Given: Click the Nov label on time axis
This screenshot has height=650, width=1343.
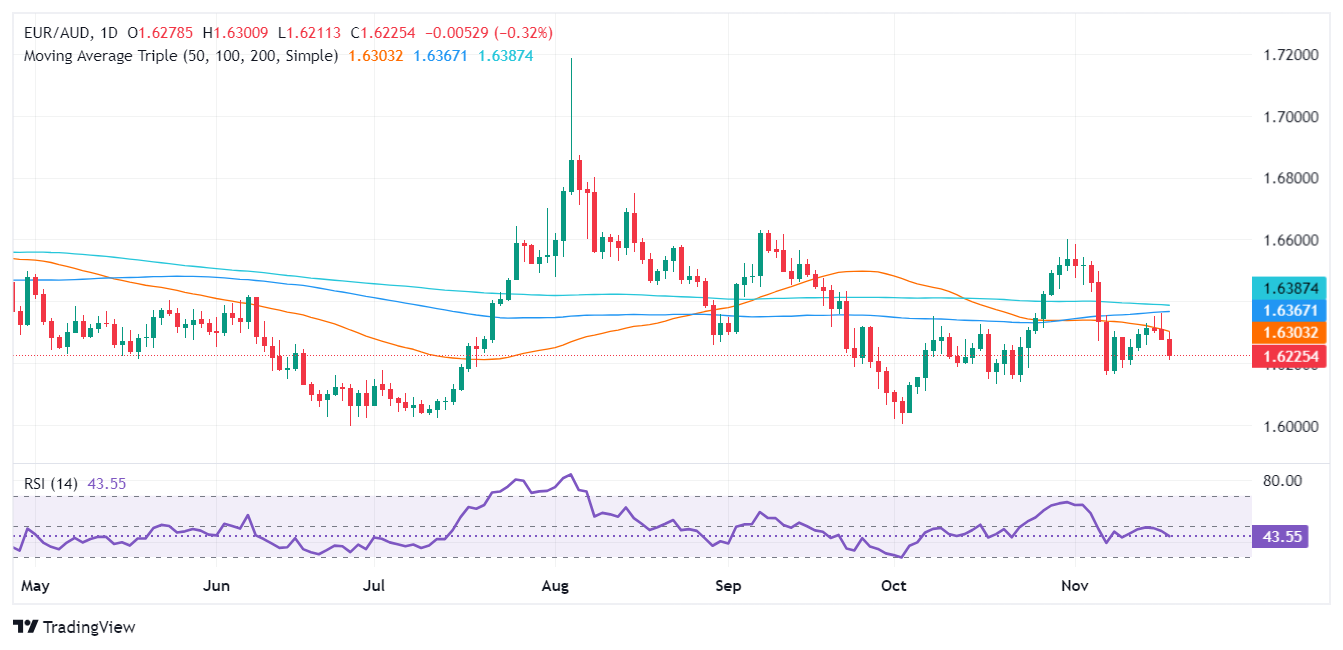Looking at the screenshot, I should [x=1074, y=585].
